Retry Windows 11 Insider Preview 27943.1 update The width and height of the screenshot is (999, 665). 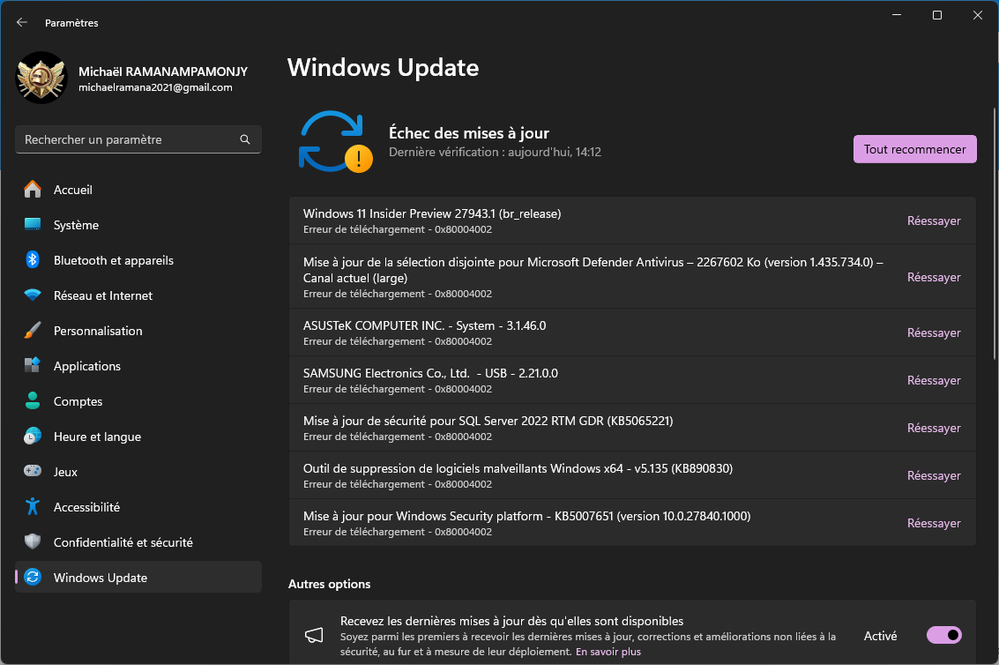point(933,220)
